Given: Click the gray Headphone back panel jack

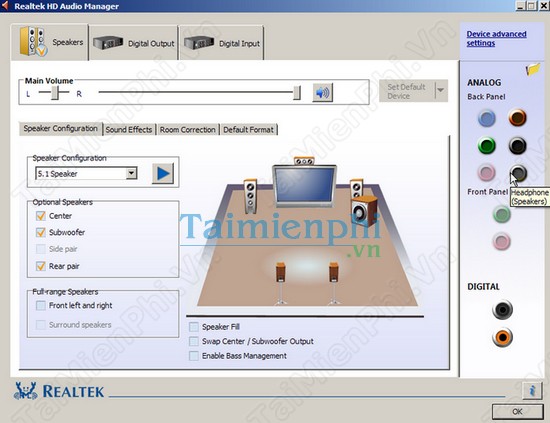Looking at the screenshot, I should click(x=518, y=173).
